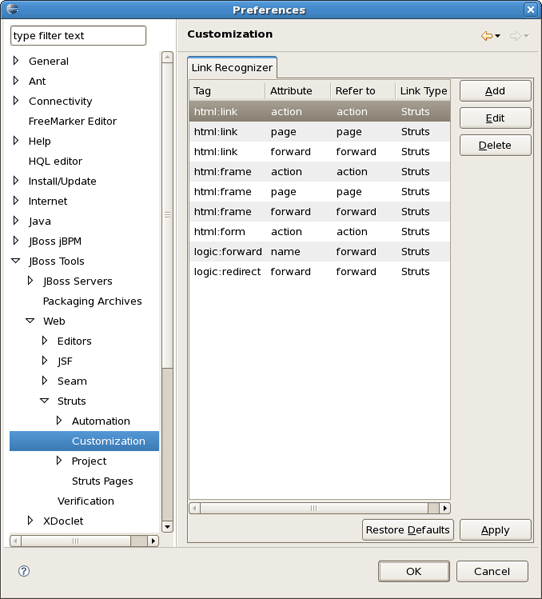The height and width of the screenshot is (599, 542).
Task: Expand the Ant tree node
Action: pyautogui.click(x=16, y=81)
